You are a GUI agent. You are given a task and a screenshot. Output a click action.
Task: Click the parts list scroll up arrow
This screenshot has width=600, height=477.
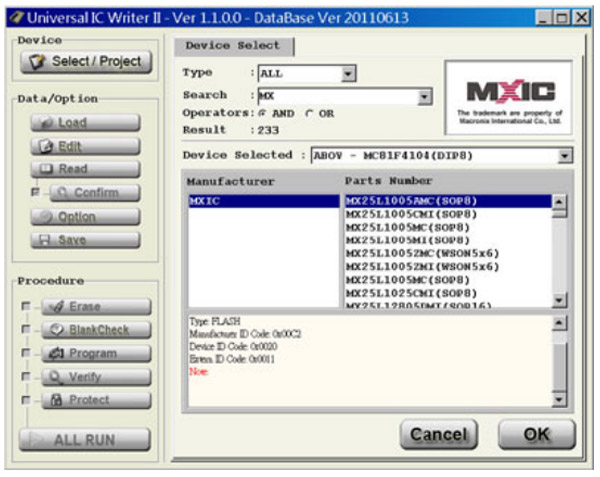(559, 201)
